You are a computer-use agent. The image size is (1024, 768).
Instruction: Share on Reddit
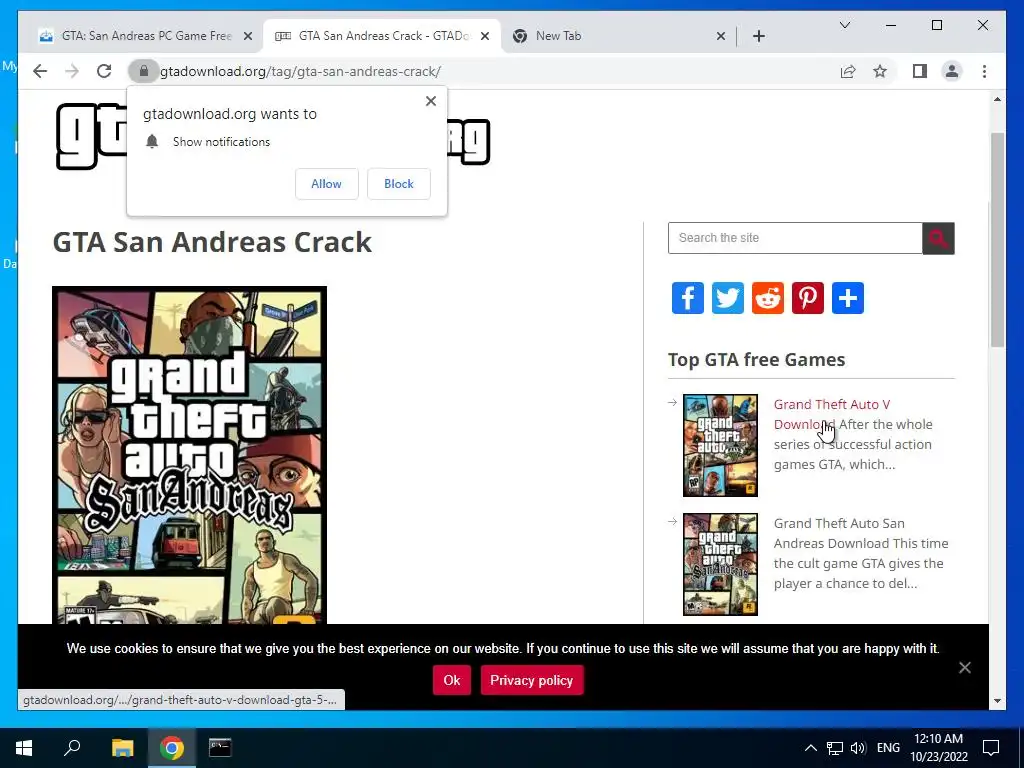point(767,298)
